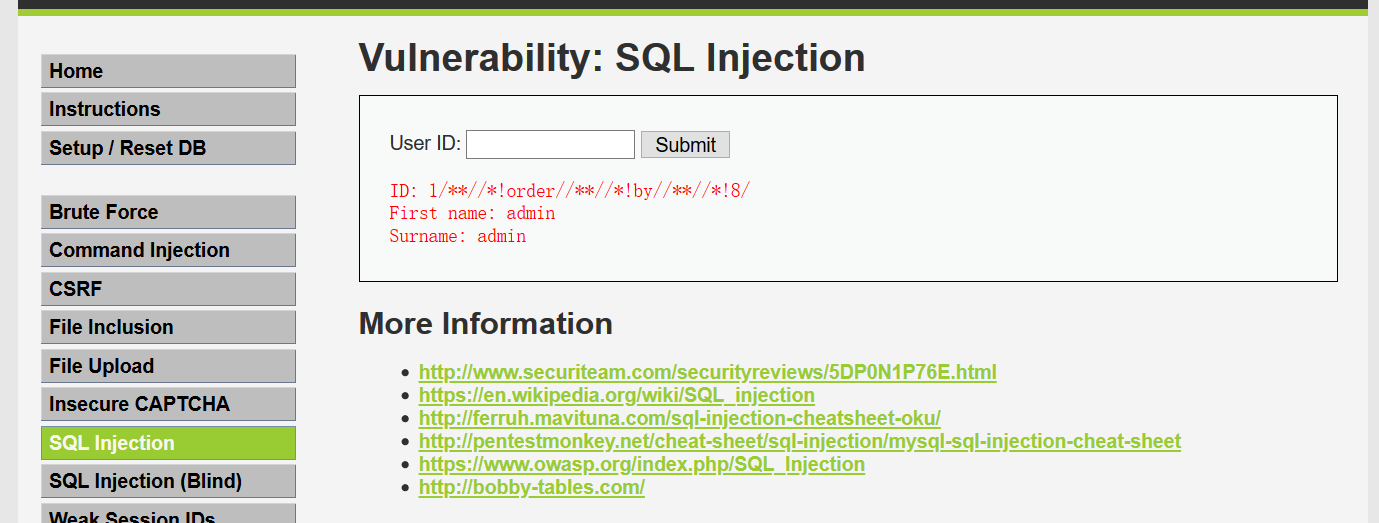Navigate to the CSRF page

pos(168,289)
